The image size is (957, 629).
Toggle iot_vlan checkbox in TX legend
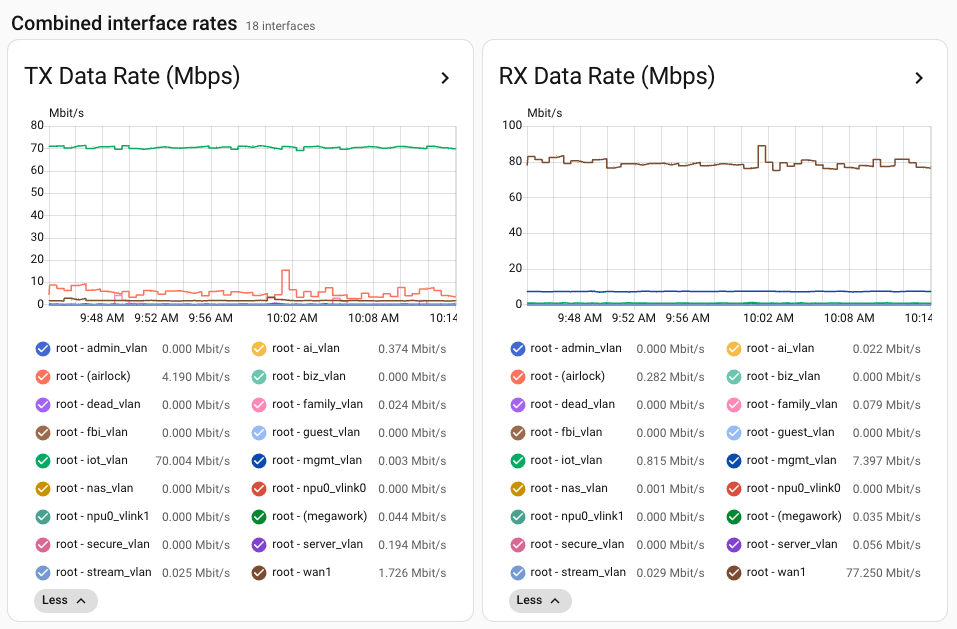(43, 461)
